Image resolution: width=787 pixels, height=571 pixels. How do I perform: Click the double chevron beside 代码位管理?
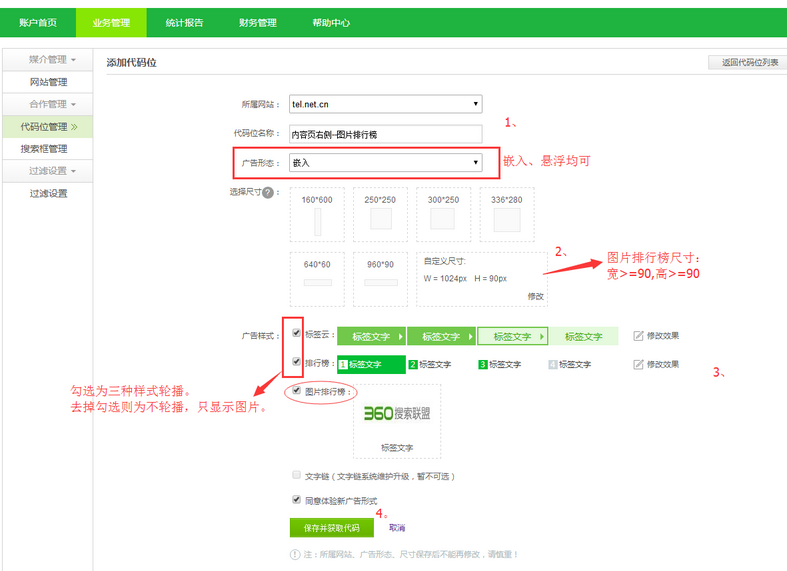pos(74,127)
